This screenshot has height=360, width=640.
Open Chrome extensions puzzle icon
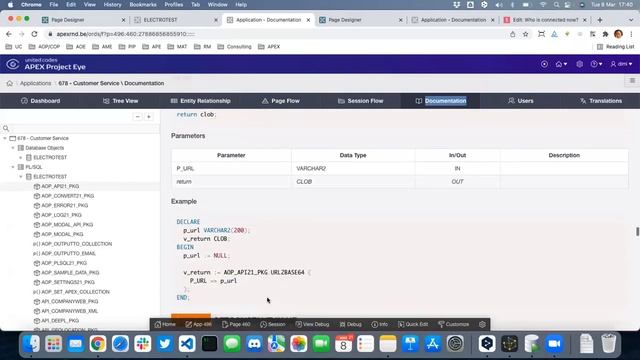[x=605, y=34]
